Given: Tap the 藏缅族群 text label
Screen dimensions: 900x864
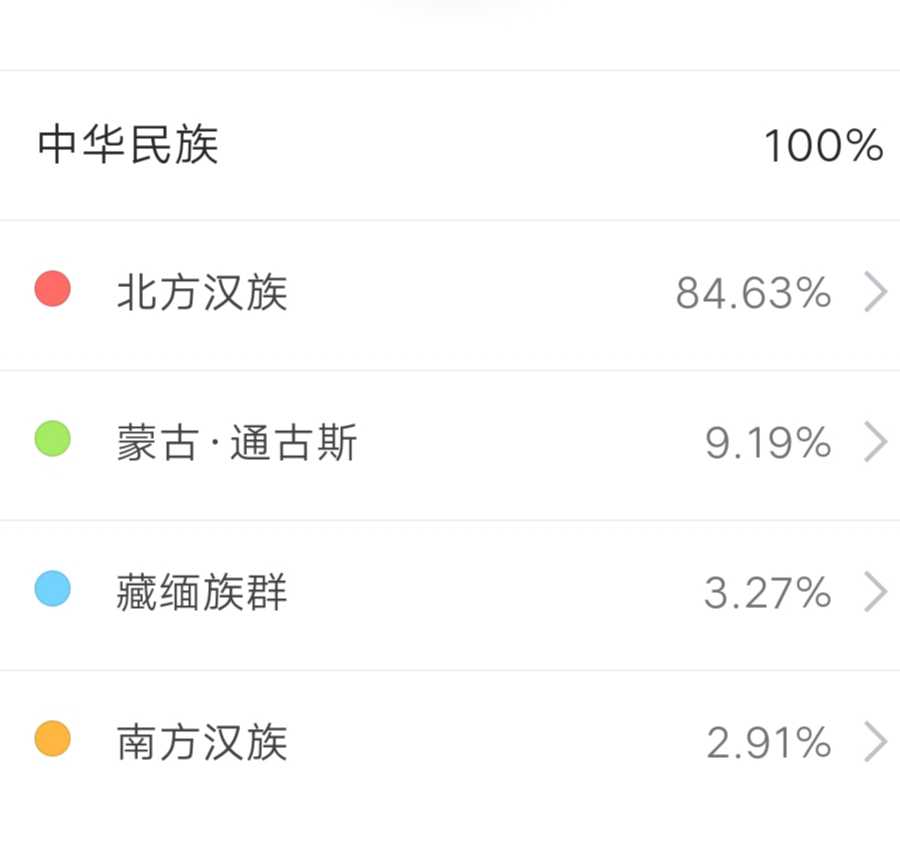Looking at the screenshot, I should (x=202, y=593).
